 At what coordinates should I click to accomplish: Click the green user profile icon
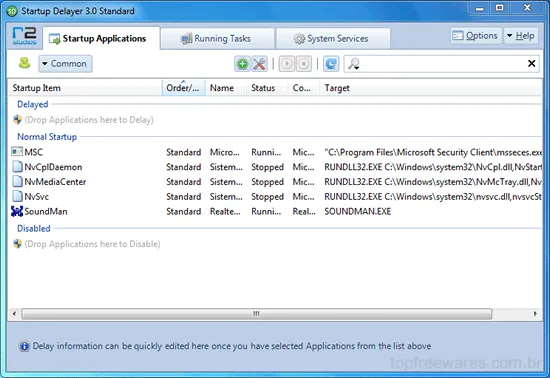click(24, 63)
